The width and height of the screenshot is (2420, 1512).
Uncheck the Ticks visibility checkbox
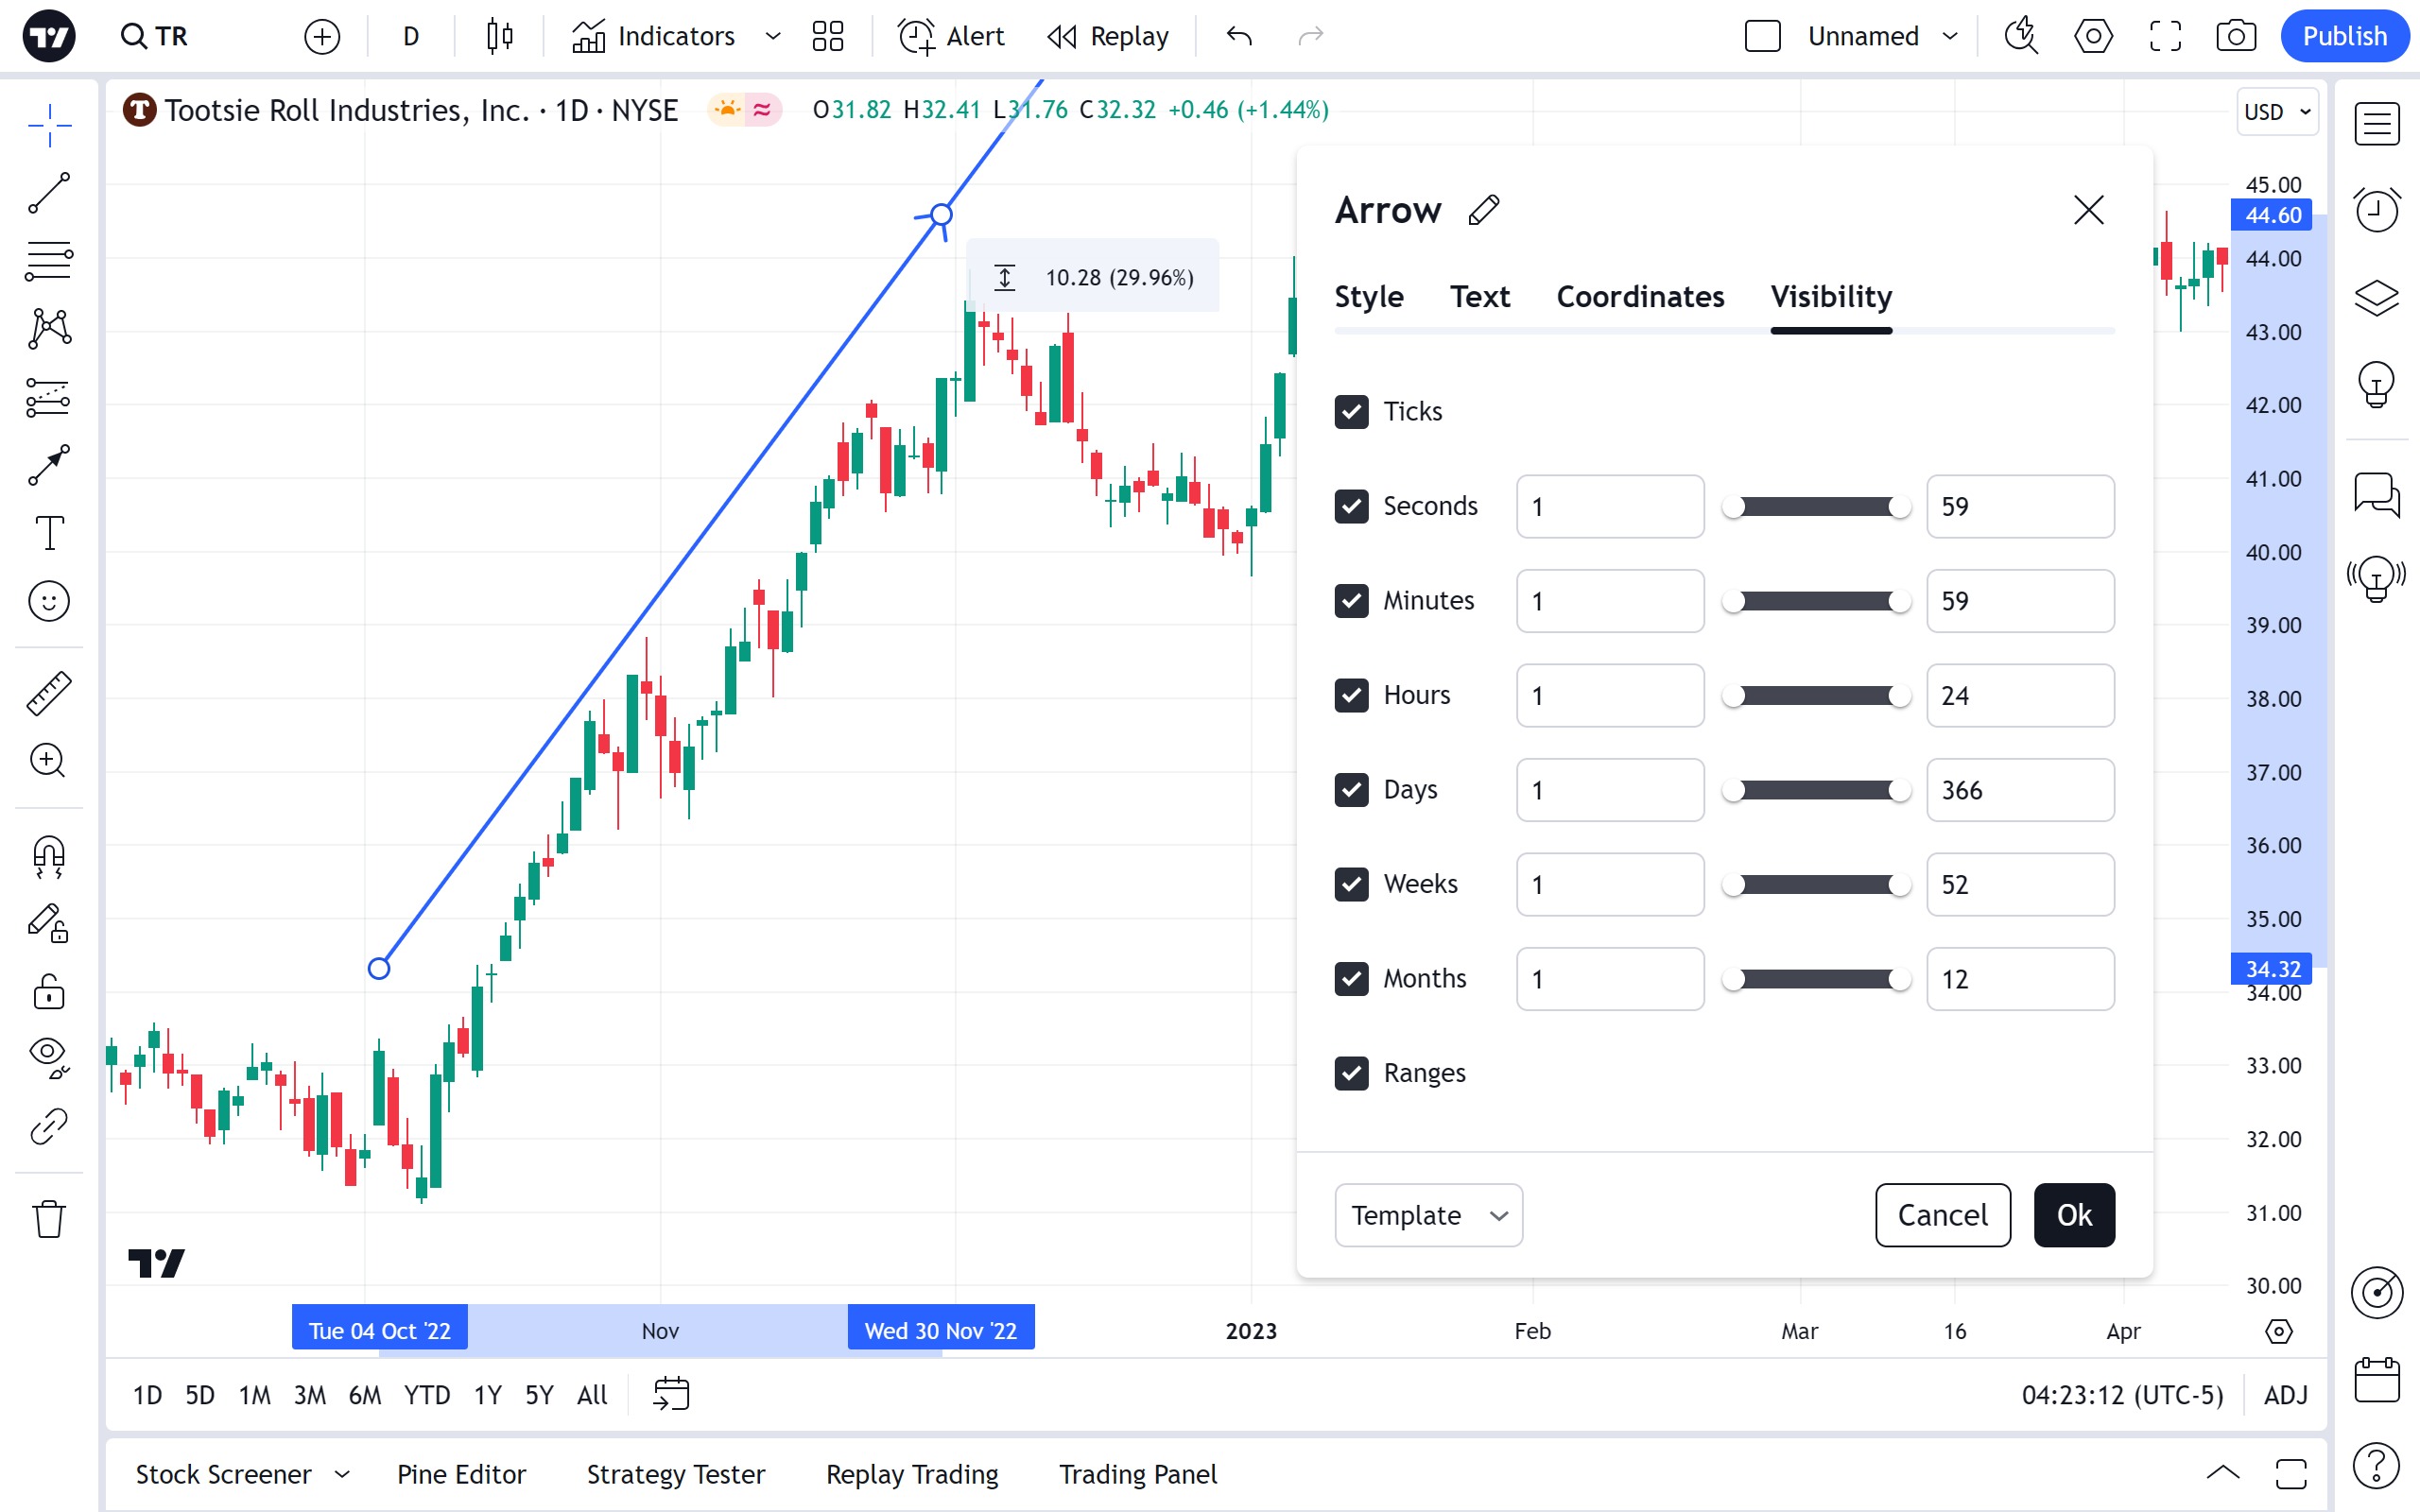pos(1351,412)
